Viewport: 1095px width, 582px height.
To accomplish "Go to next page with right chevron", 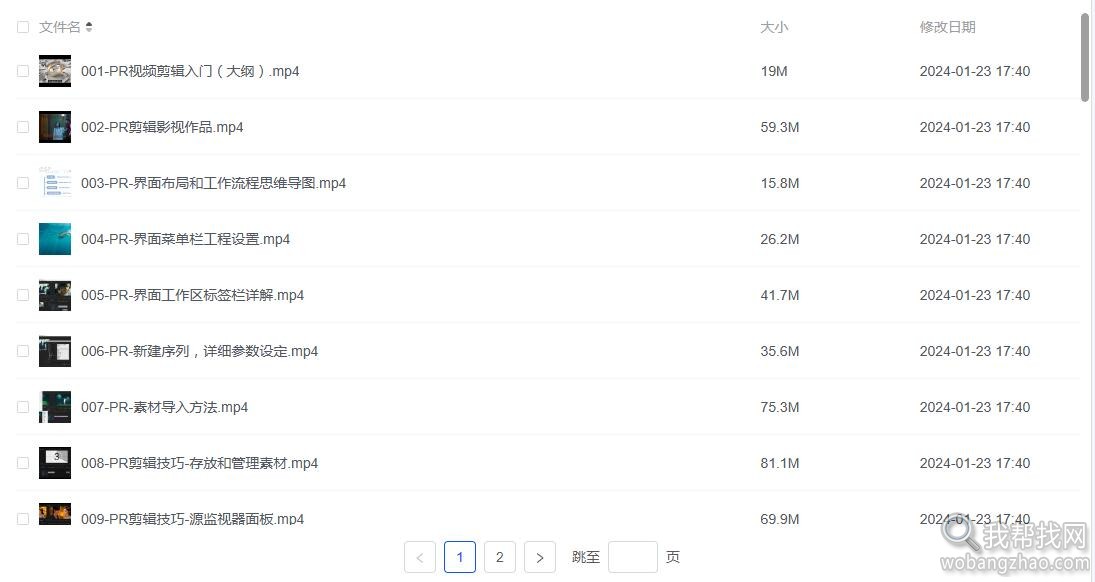I will [x=540, y=557].
